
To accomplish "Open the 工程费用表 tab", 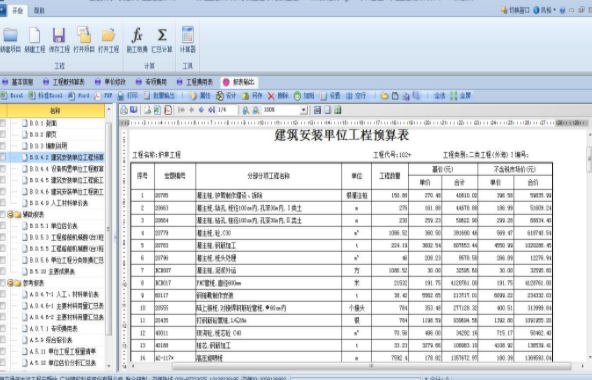I will click(195, 82).
